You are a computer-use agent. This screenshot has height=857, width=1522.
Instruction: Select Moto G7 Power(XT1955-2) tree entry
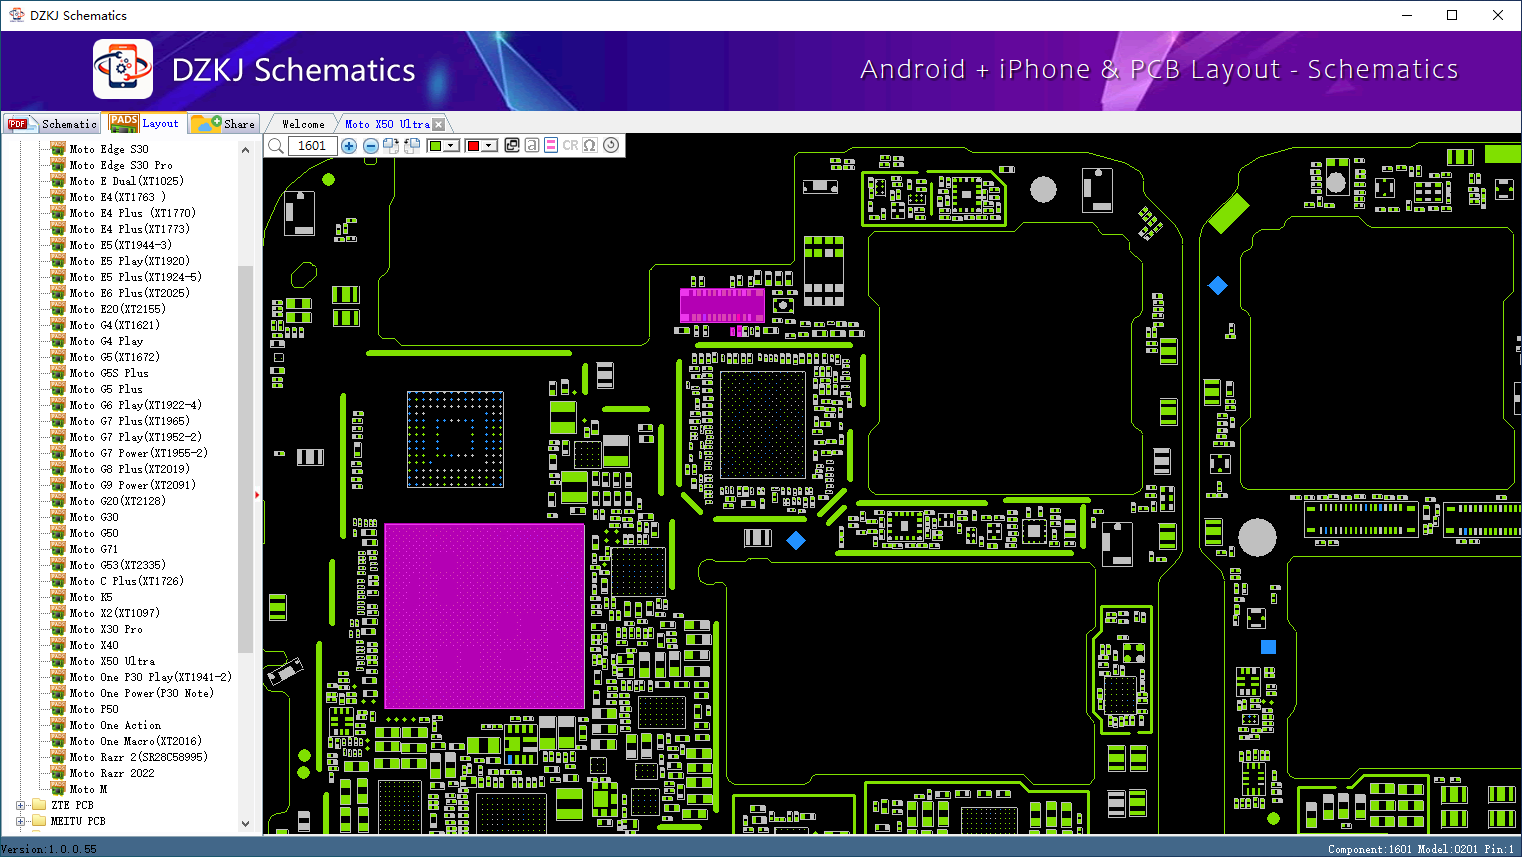click(139, 453)
